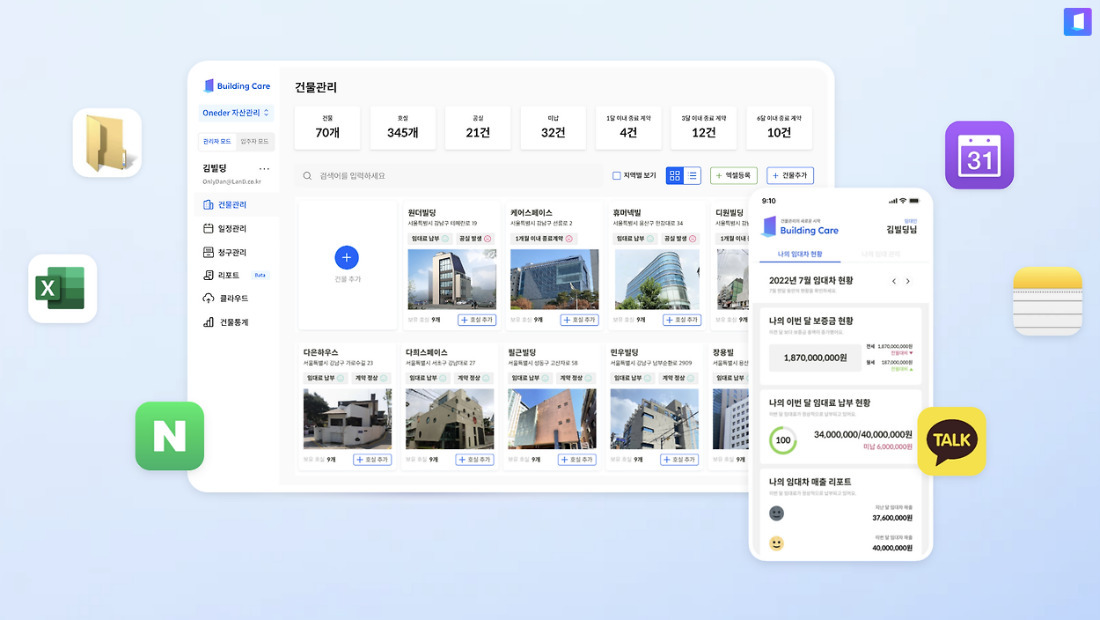Click 1,870,000,000원 deposit amount box
The image size is (1100, 620).
815,358
